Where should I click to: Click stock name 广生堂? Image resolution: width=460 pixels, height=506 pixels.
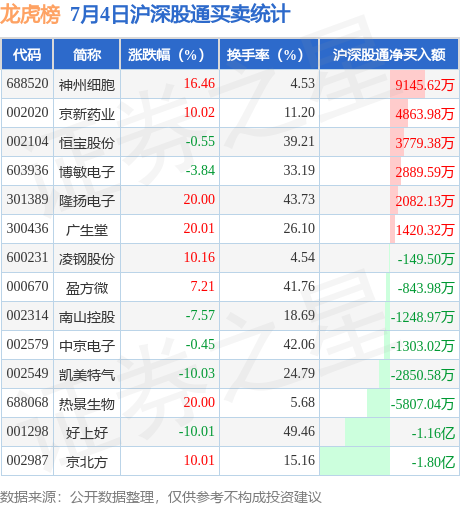(x=87, y=230)
